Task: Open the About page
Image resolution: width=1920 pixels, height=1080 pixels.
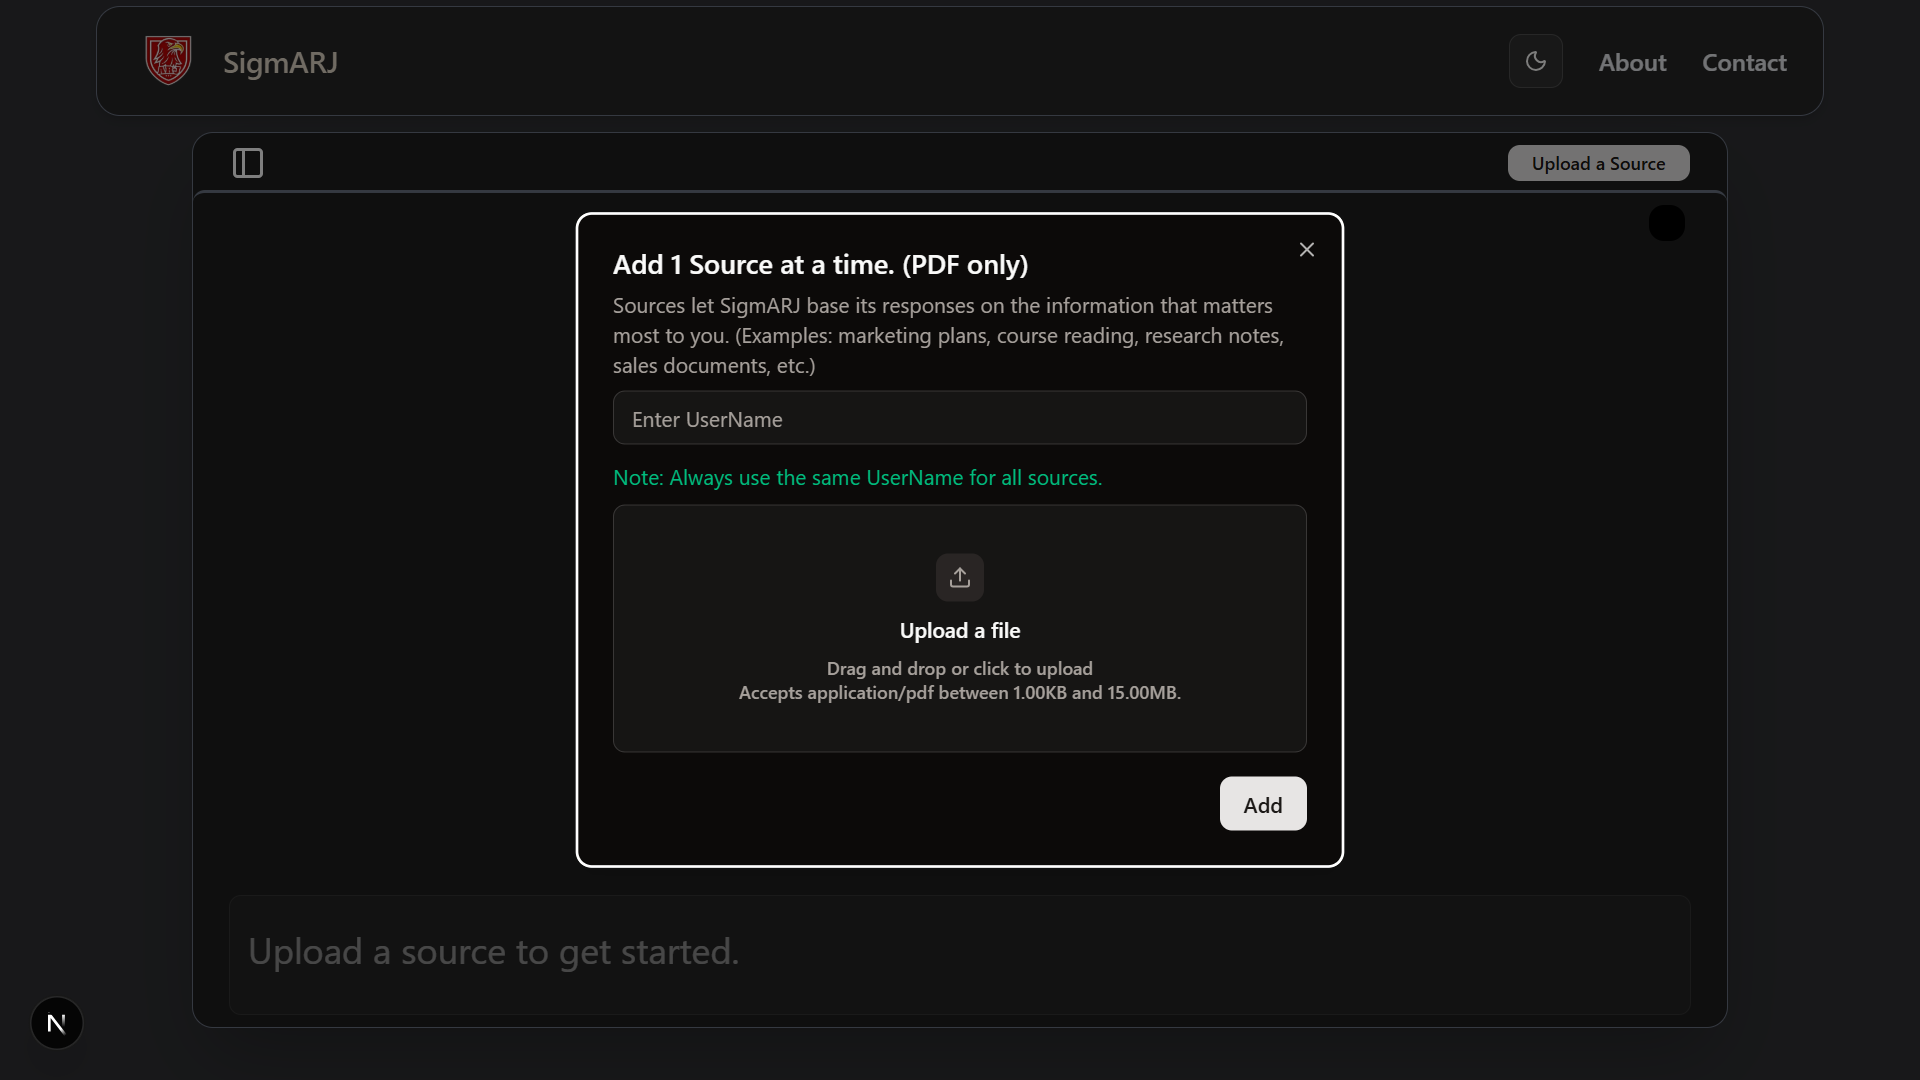Action: click(x=1632, y=62)
